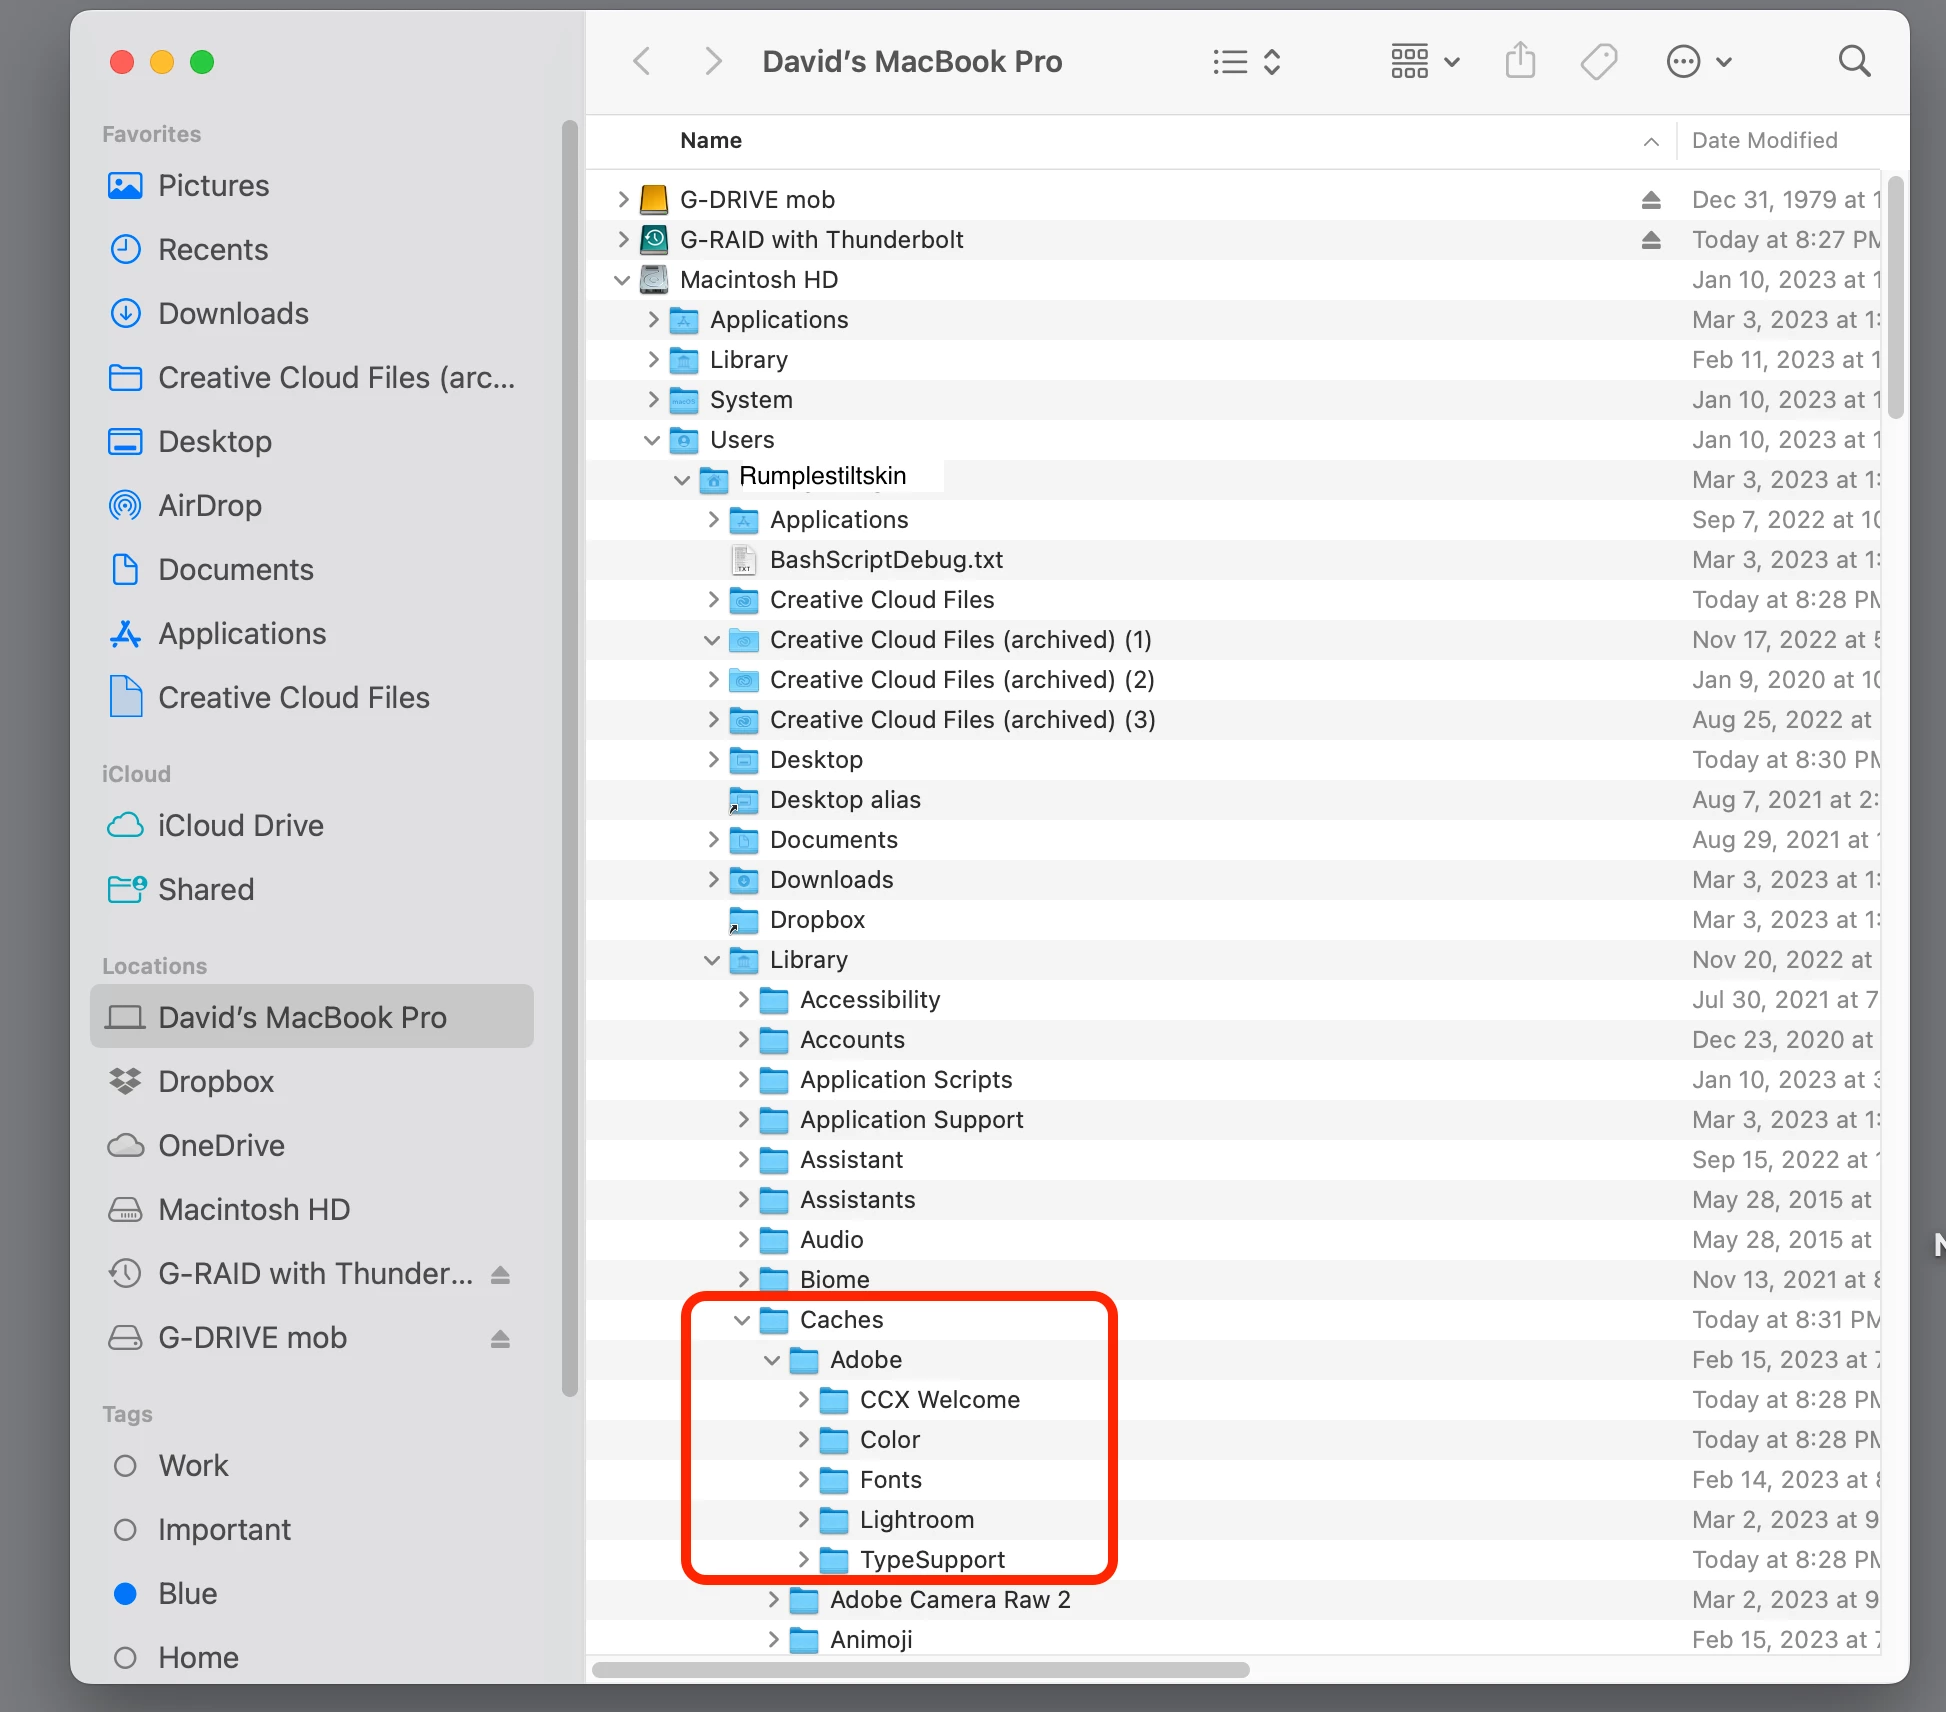The height and width of the screenshot is (1712, 1946).
Task: Expand the Lightroom folder
Action: (x=803, y=1520)
